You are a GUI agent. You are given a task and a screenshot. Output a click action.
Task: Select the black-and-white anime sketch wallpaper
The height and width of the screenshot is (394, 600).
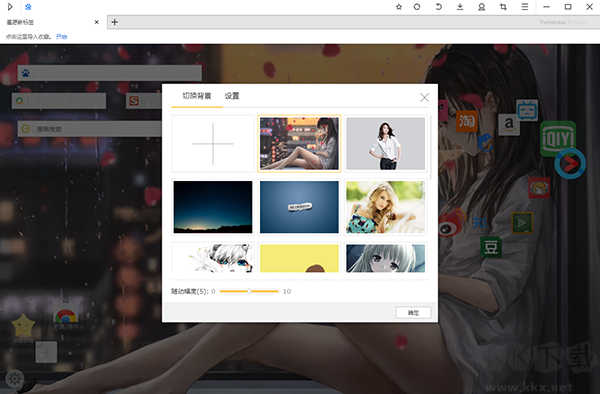pos(213,258)
